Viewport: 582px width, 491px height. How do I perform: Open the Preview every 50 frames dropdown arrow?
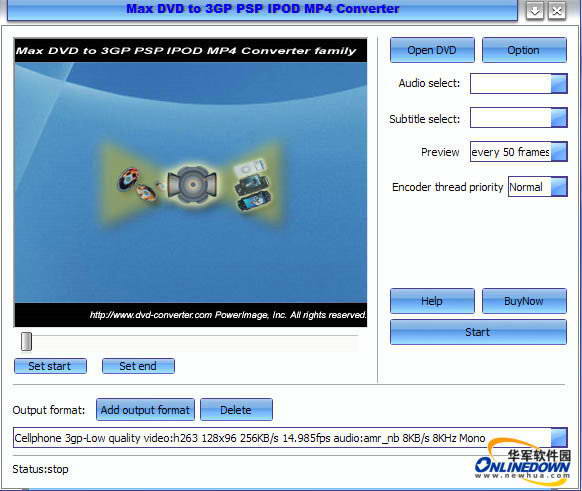(559, 152)
